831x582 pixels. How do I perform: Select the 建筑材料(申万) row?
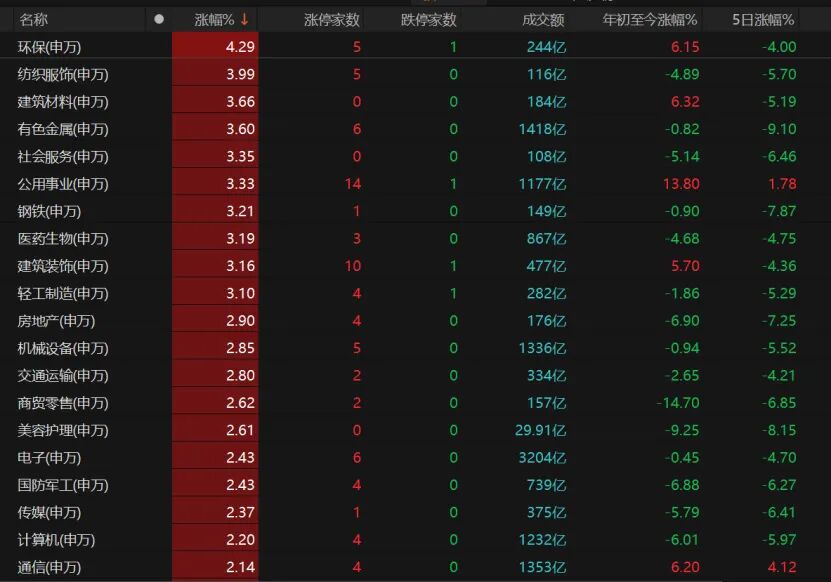[x=416, y=102]
